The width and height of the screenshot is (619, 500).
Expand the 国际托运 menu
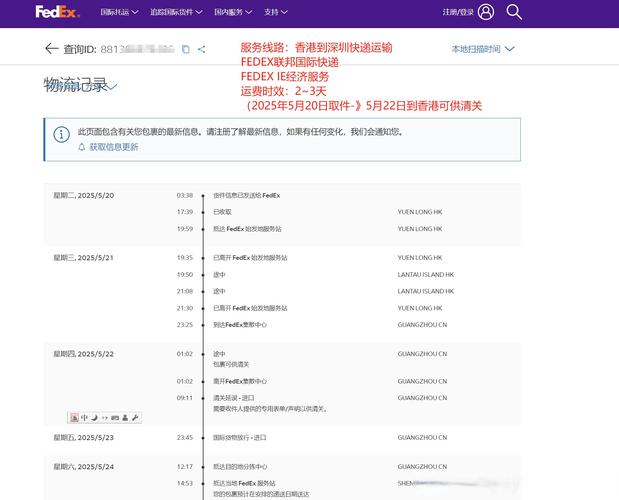click(x=119, y=12)
